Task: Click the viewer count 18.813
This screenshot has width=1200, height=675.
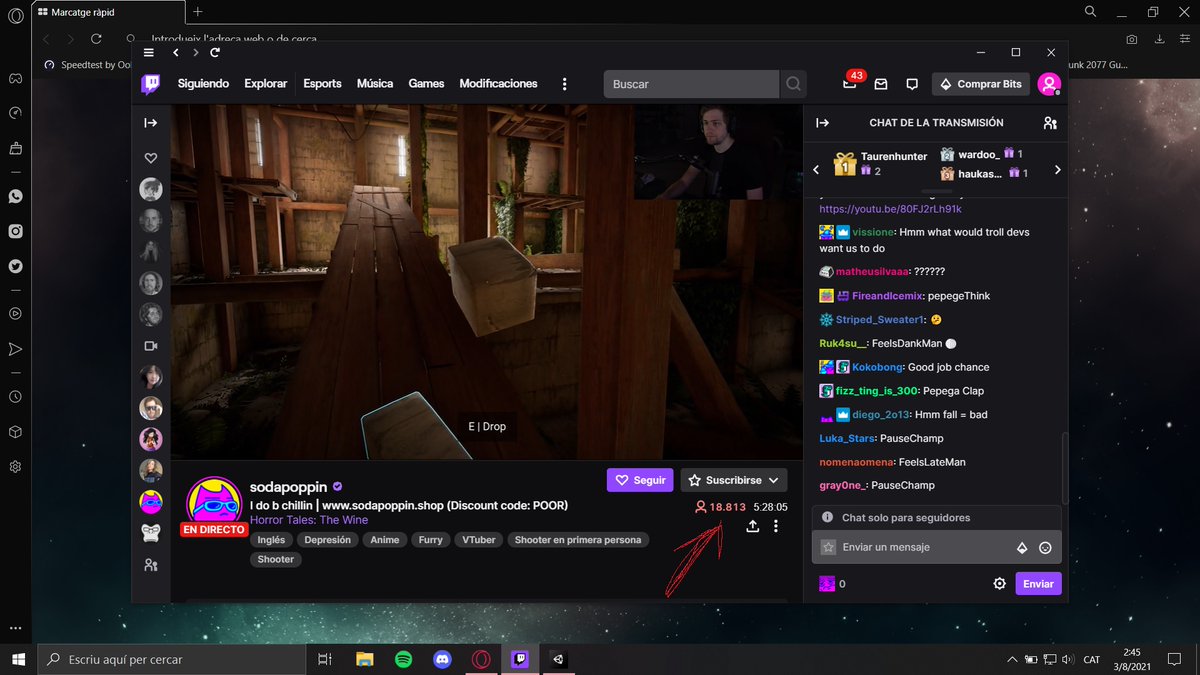Action: tap(728, 507)
